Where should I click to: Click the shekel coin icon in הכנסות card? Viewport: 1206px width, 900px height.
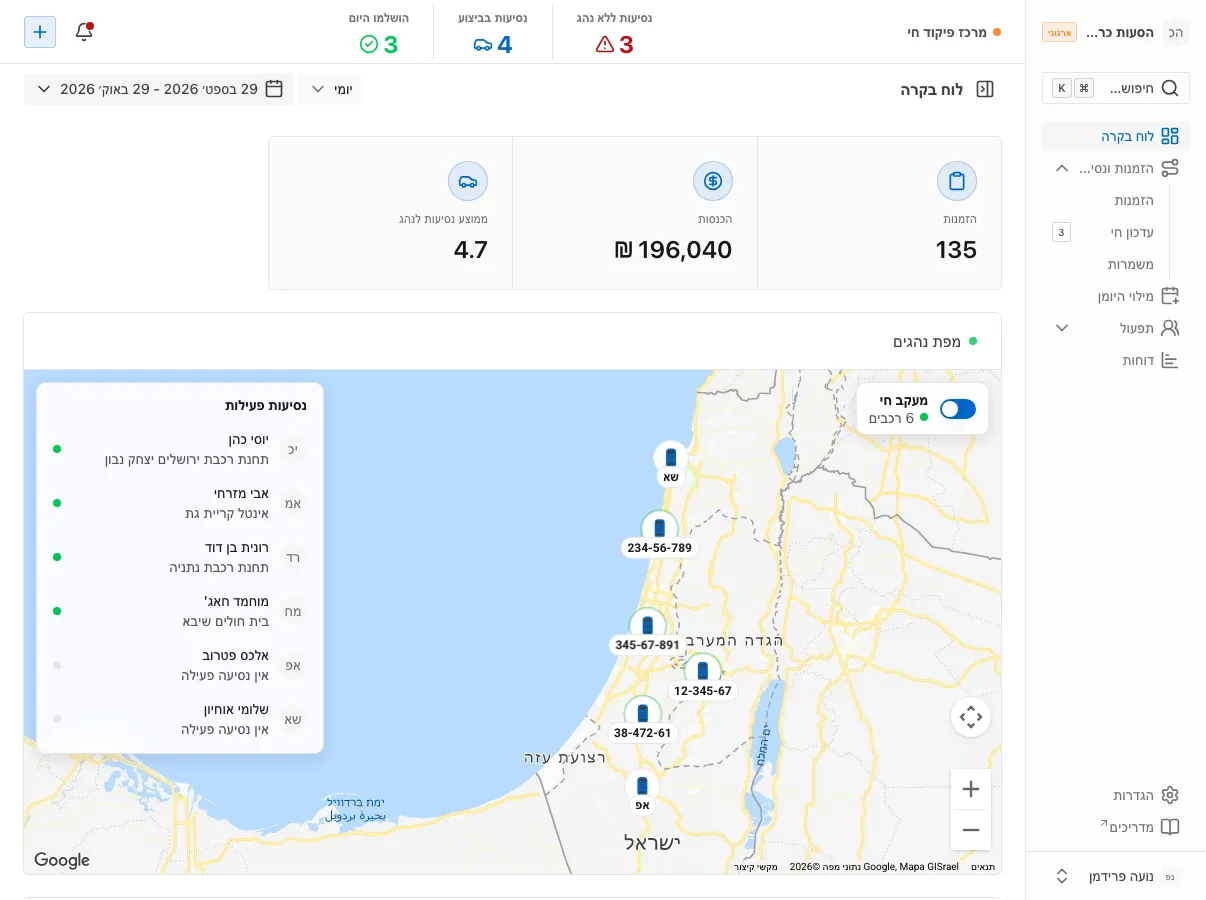[713, 181]
